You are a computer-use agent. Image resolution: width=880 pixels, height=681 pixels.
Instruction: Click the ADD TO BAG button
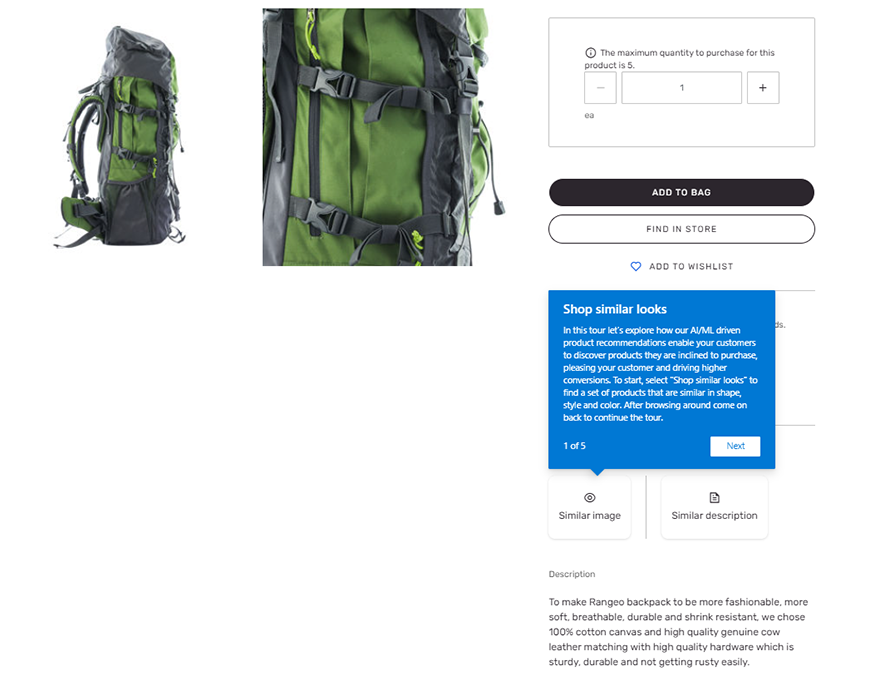pos(681,193)
